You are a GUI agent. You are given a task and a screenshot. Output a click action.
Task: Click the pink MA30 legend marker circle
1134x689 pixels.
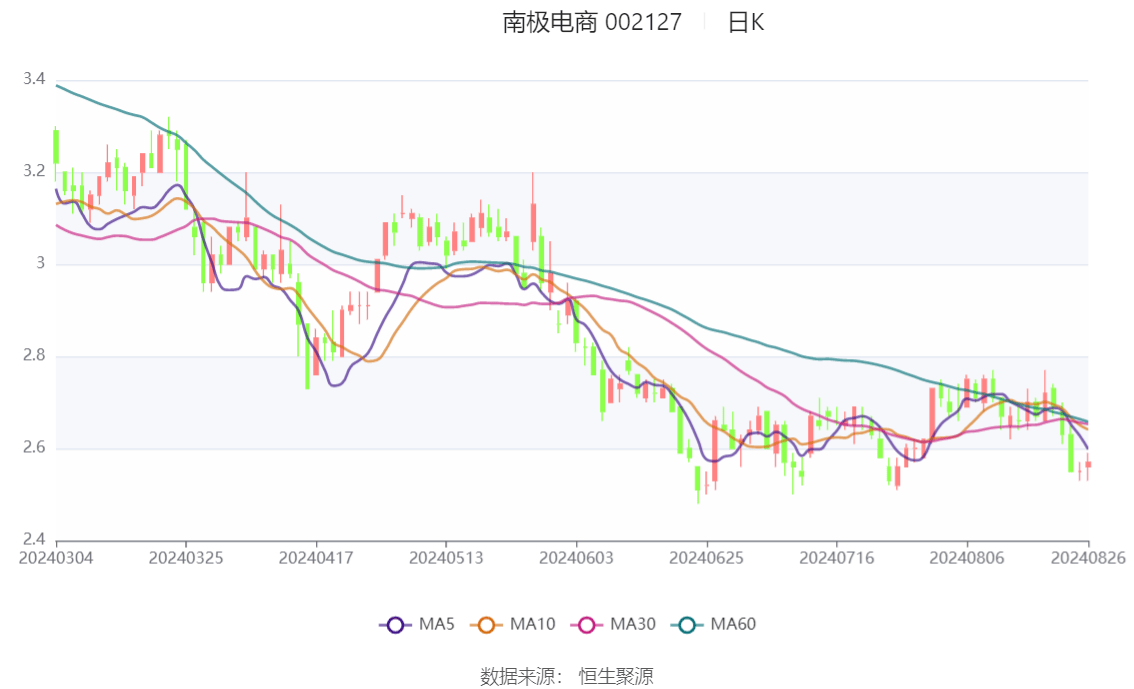[587, 625]
